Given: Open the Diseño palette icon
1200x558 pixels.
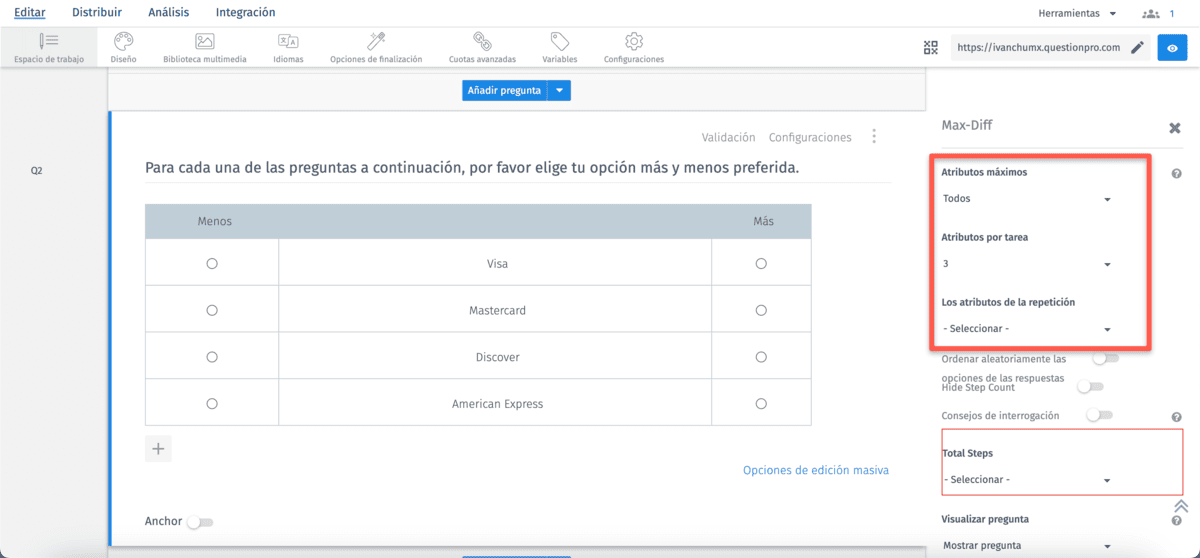Looking at the screenshot, I should pyautogui.click(x=123, y=41).
